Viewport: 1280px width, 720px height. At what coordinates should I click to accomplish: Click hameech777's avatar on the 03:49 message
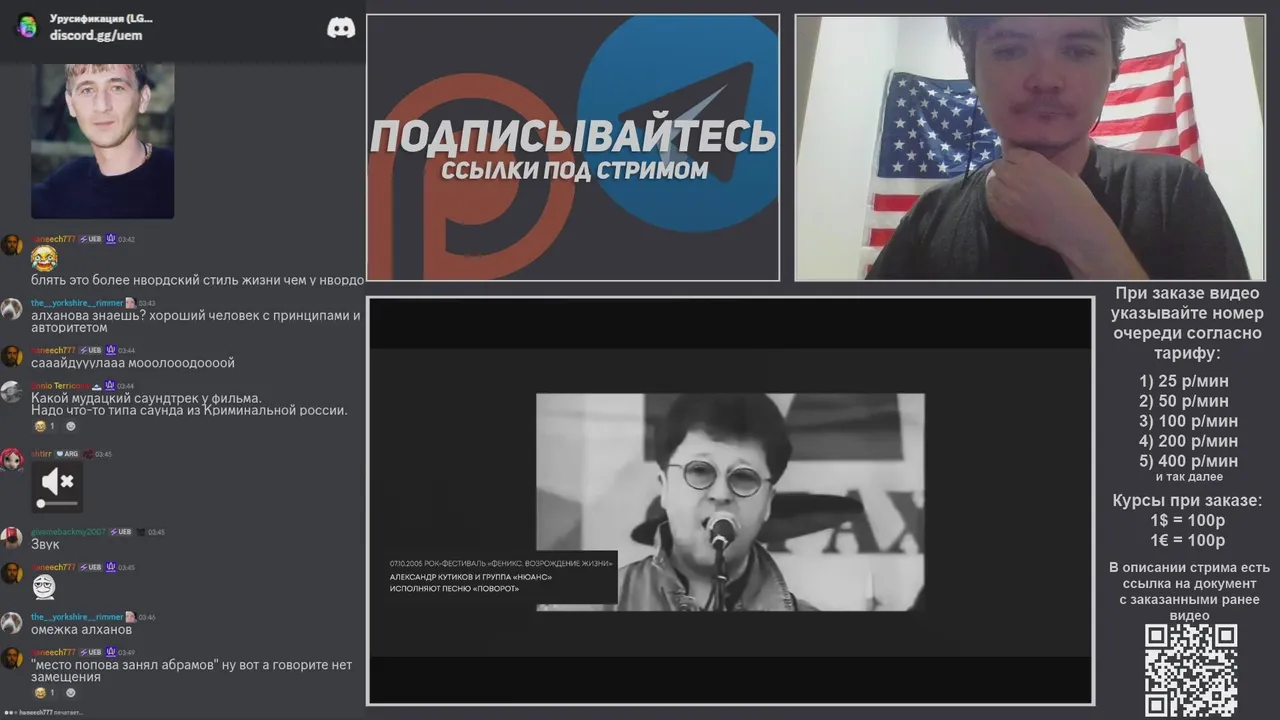[x=12, y=657]
